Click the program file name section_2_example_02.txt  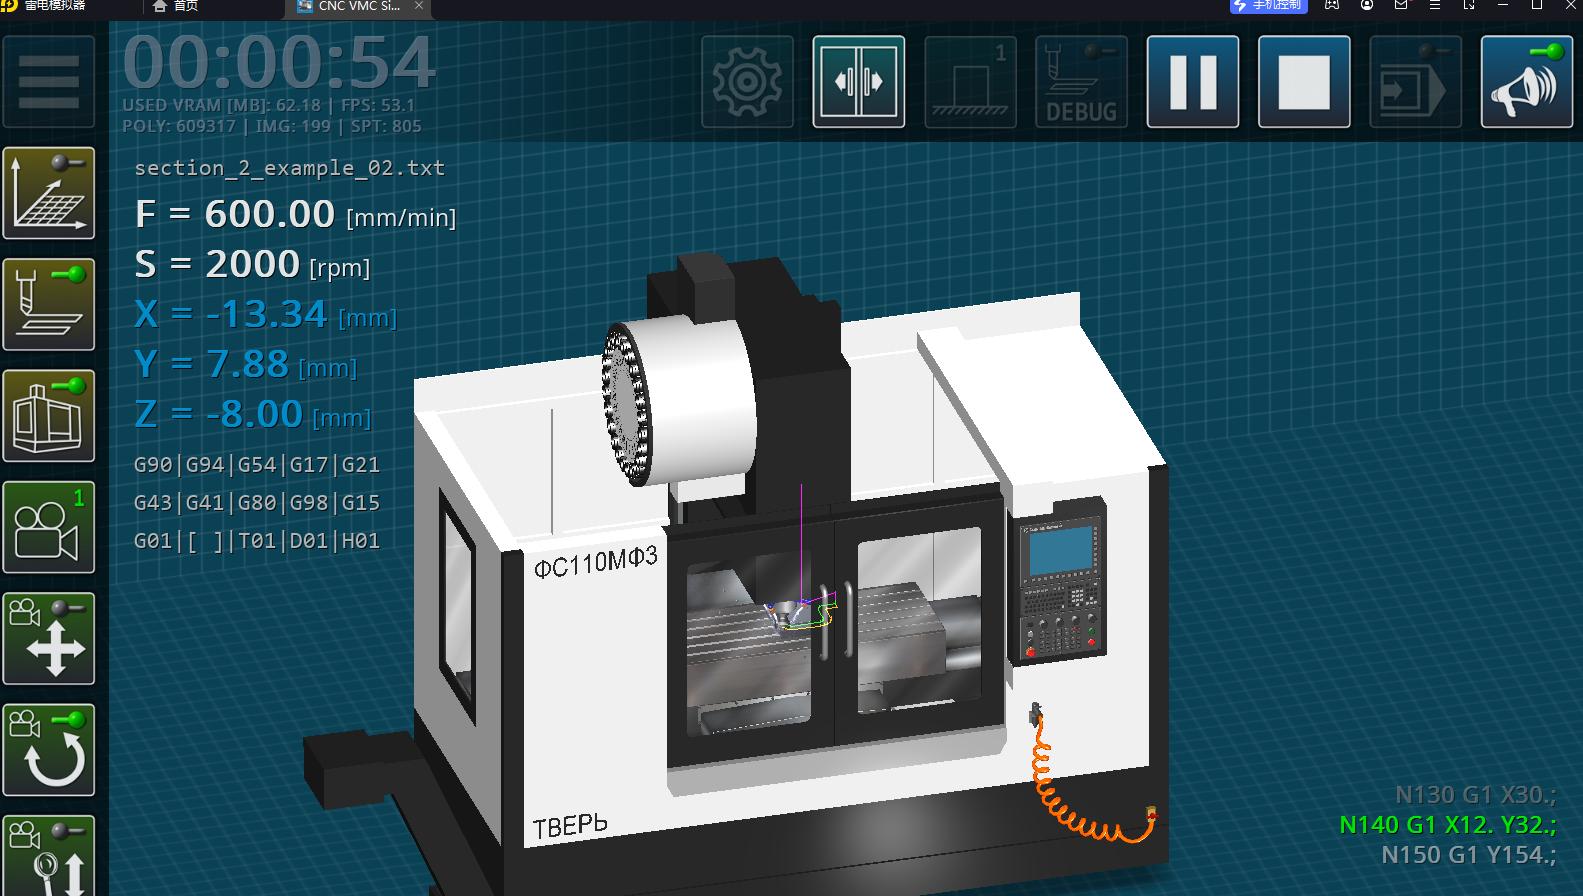coord(290,168)
